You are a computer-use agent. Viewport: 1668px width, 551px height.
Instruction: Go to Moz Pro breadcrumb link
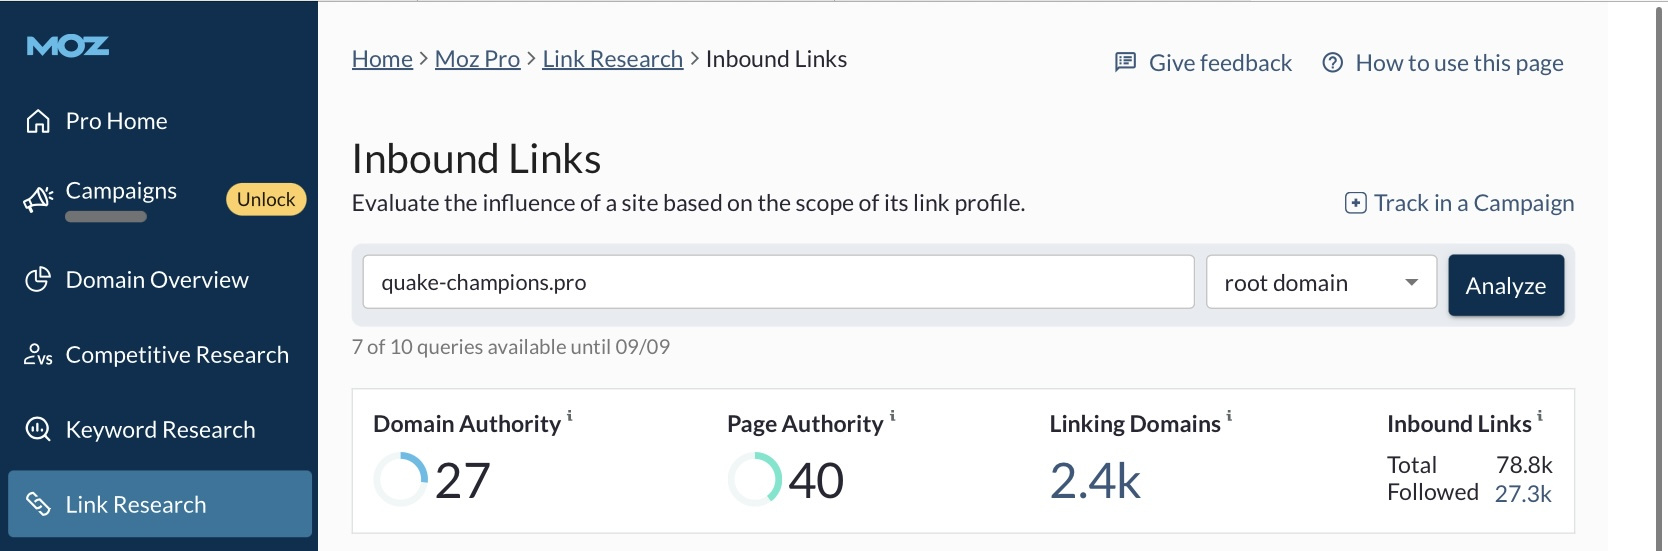477,59
